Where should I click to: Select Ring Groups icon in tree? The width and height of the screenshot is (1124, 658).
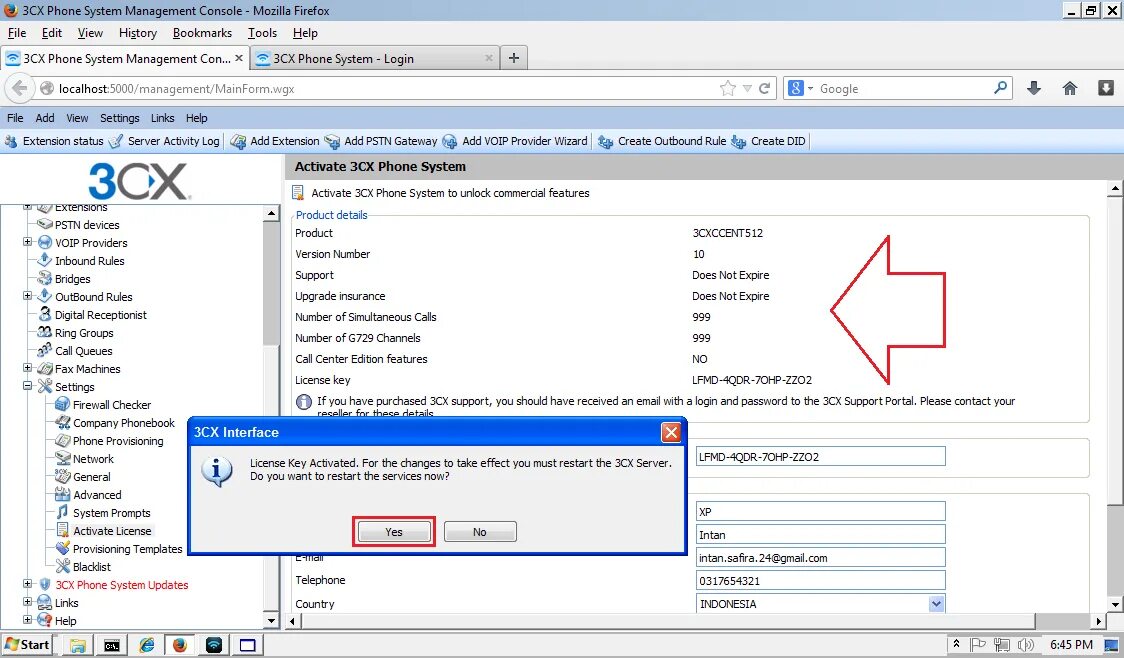tap(45, 332)
